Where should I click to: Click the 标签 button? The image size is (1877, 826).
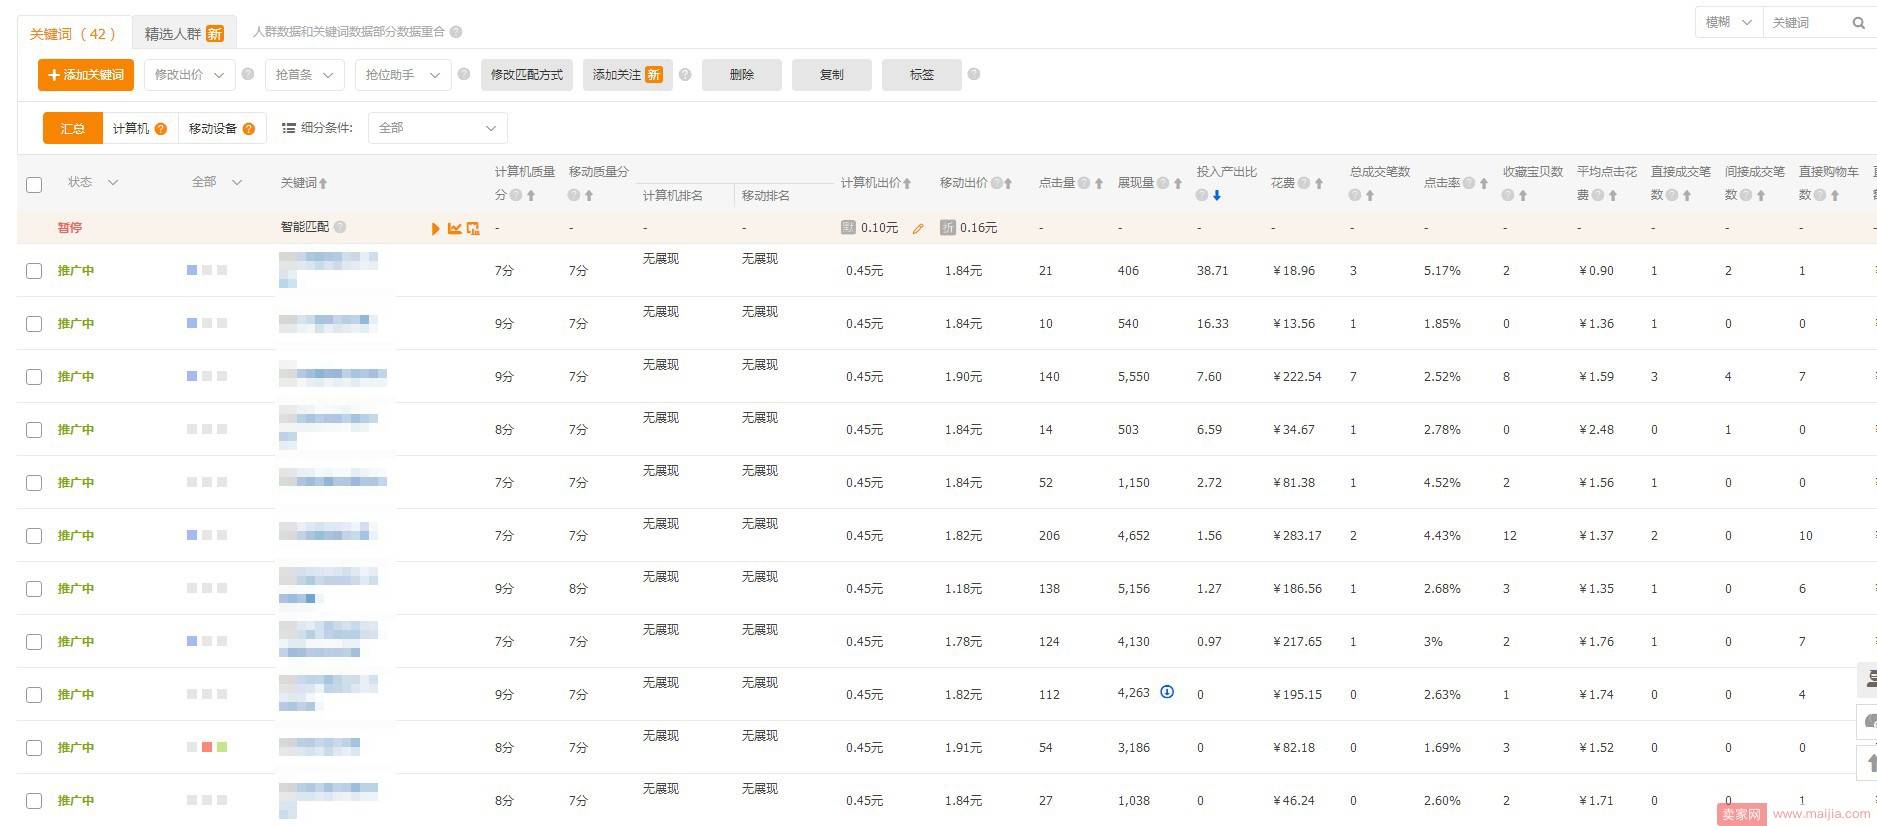(922, 75)
